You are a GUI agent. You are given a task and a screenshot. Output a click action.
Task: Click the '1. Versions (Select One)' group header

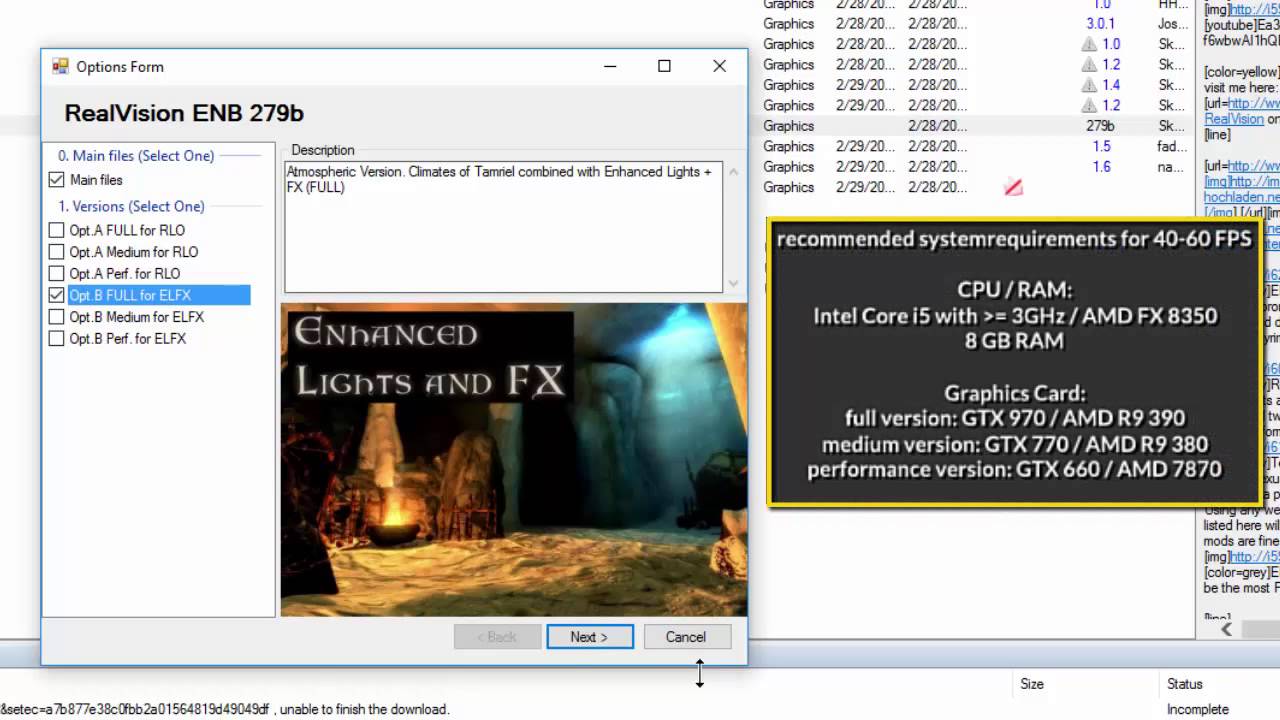point(131,206)
